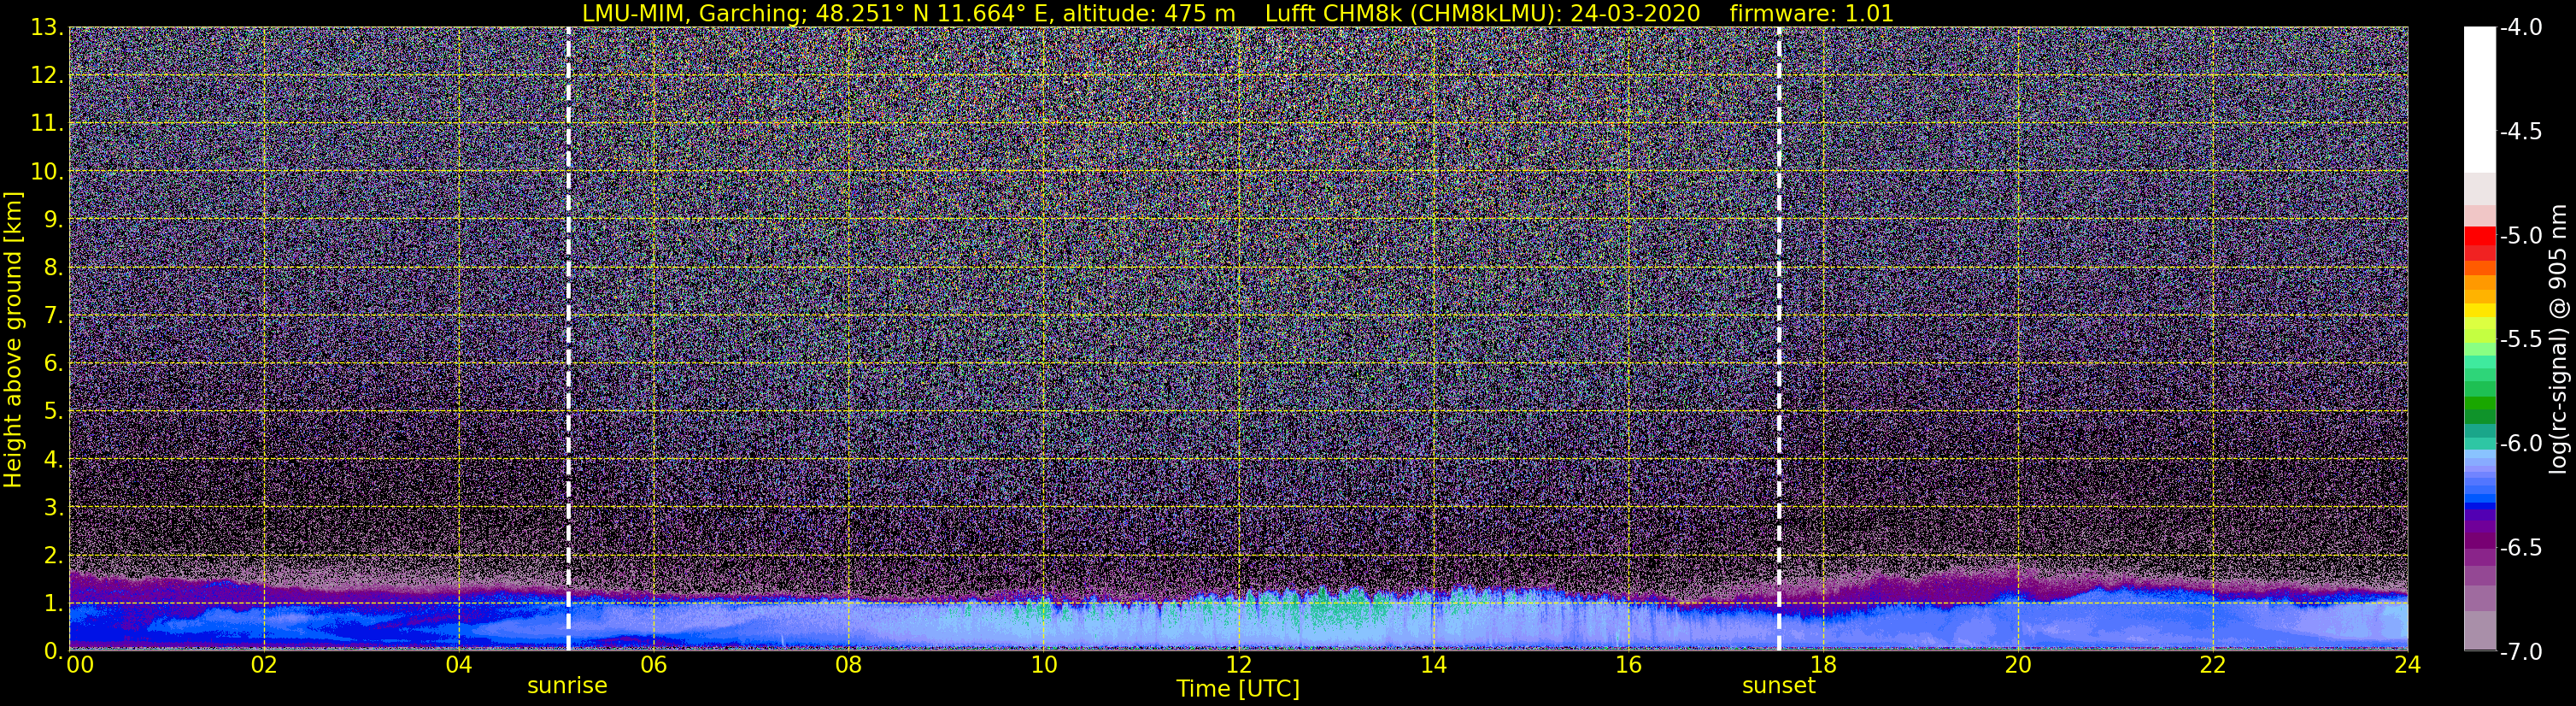The height and width of the screenshot is (706, 2576).
Task: Click the red color band near -5.0 on colorbar
Action: pos(2479,237)
